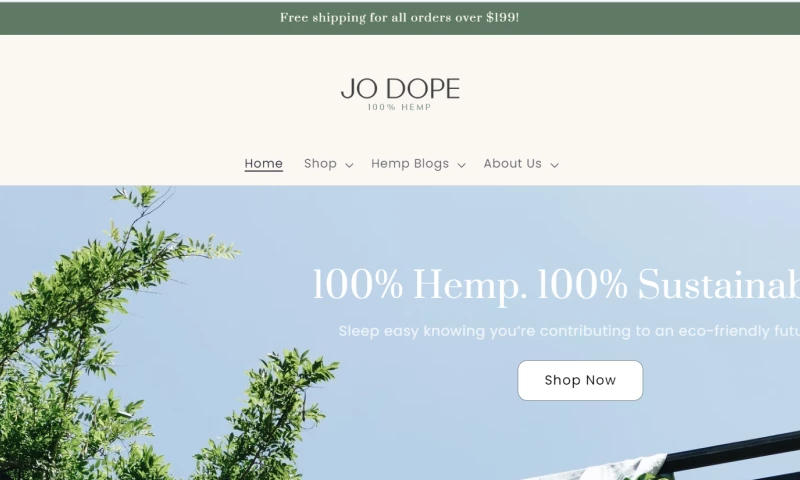This screenshot has height=480, width=800.
Task: Click the 'Sleep easy knowing' subheading text
Action: tap(569, 331)
